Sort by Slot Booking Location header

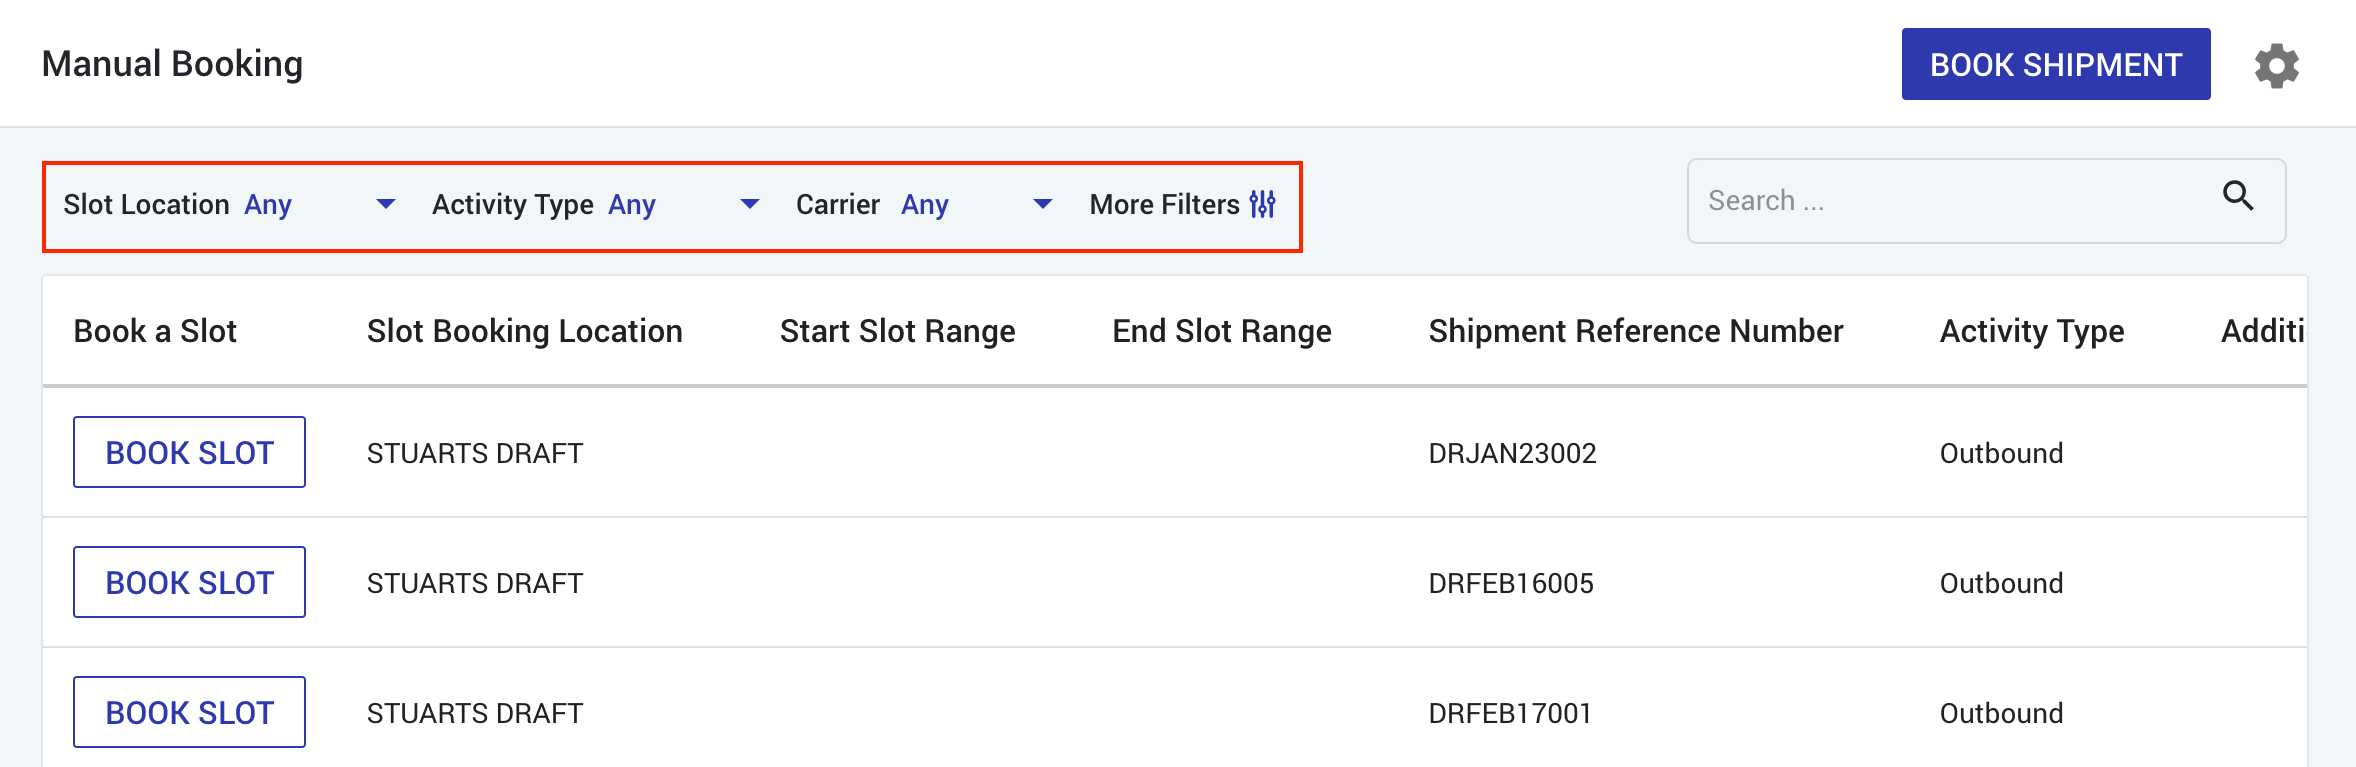point(524,331)
